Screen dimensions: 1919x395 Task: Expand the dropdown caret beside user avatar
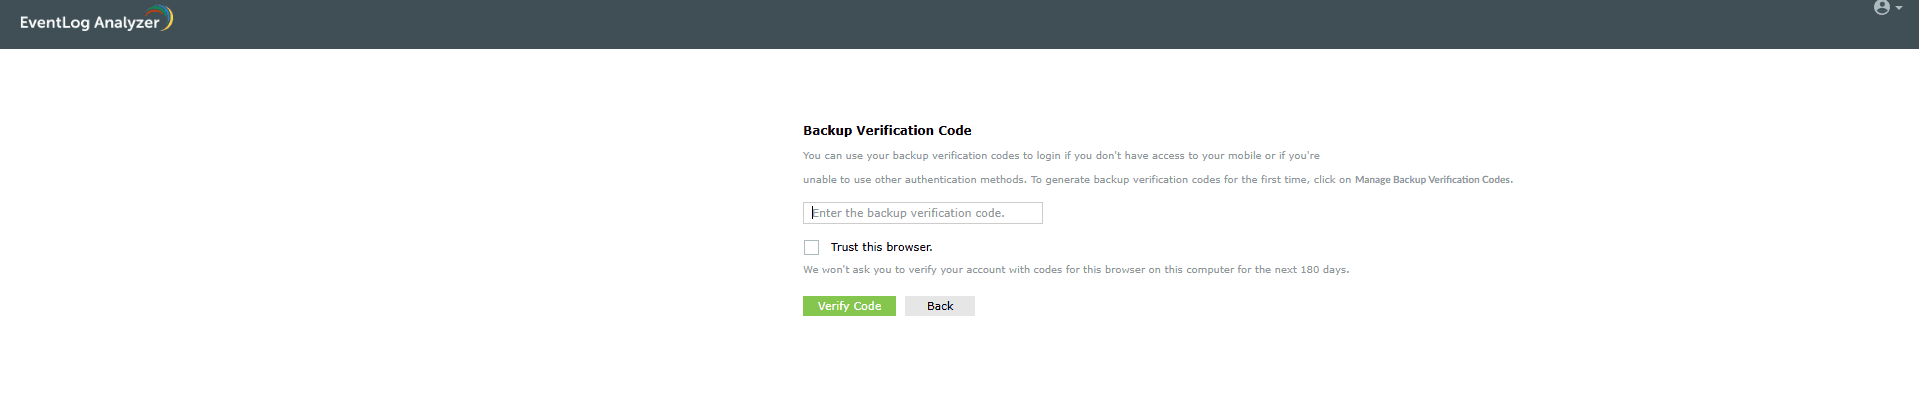(1898, 8)
